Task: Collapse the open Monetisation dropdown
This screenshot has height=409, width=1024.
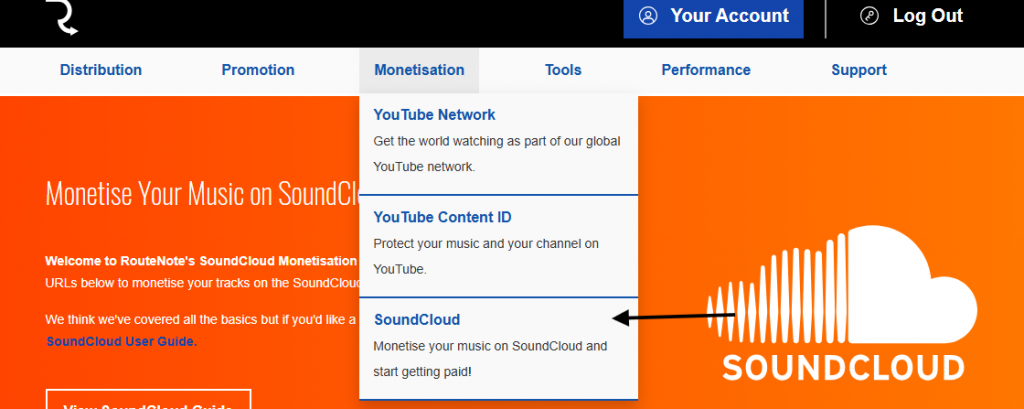Action: tap(419, 70)
